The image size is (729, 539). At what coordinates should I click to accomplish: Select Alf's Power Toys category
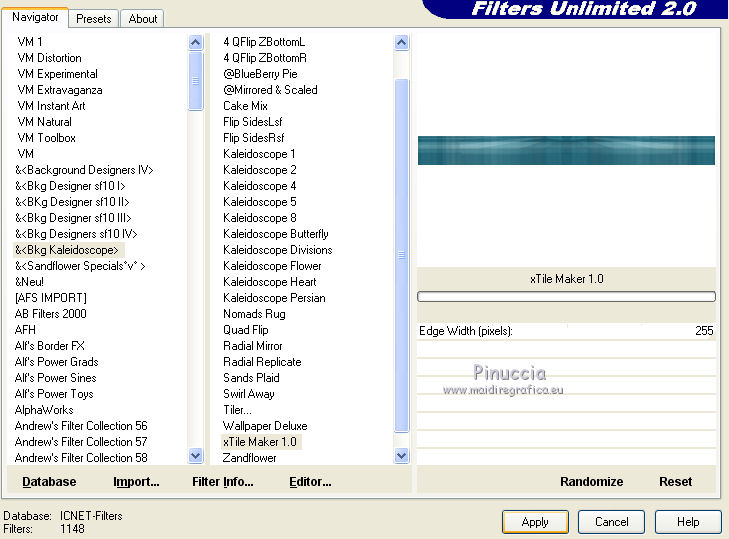coord(54,393)
